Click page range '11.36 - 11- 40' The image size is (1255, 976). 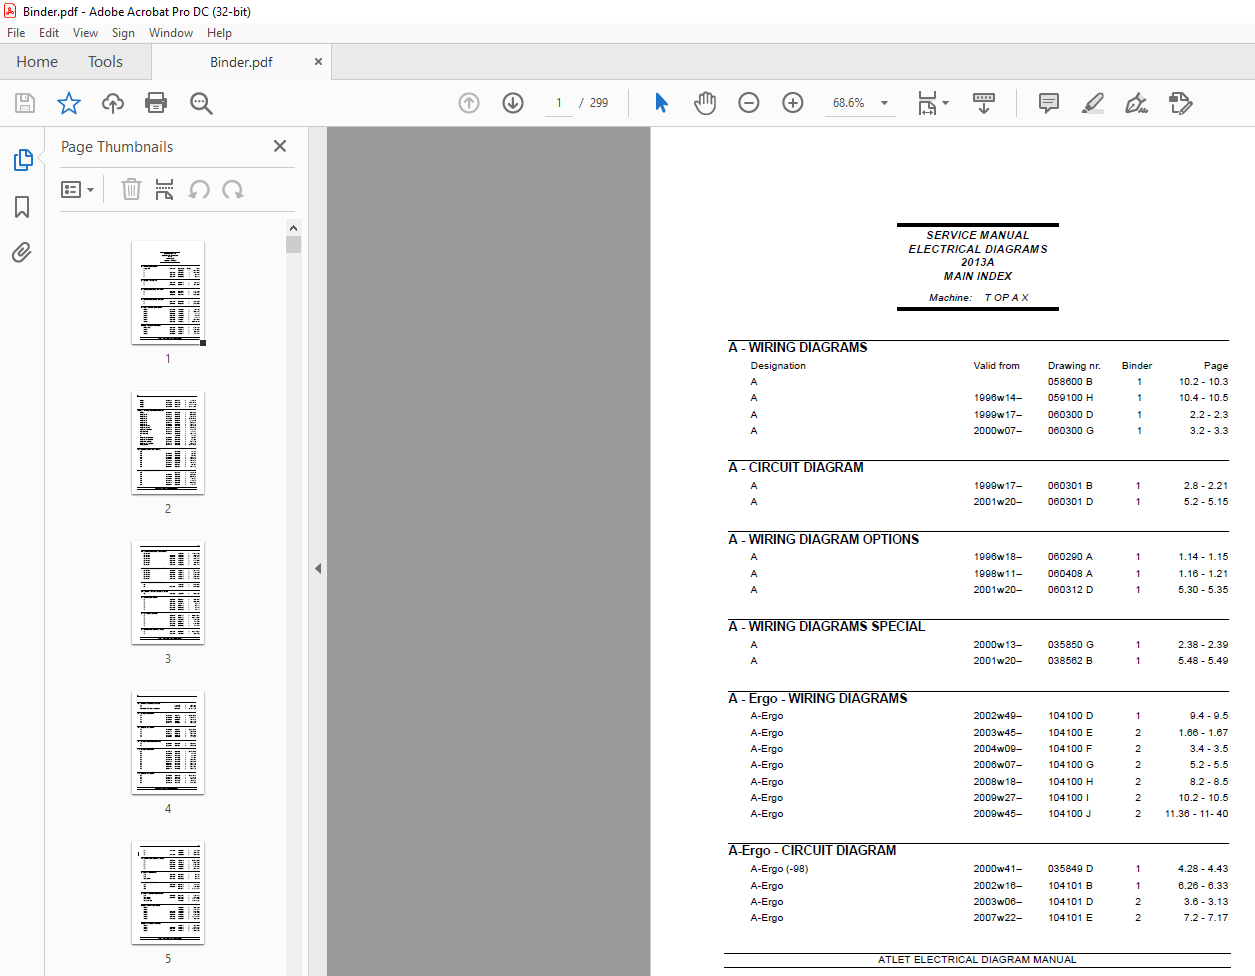point(1196,814)
